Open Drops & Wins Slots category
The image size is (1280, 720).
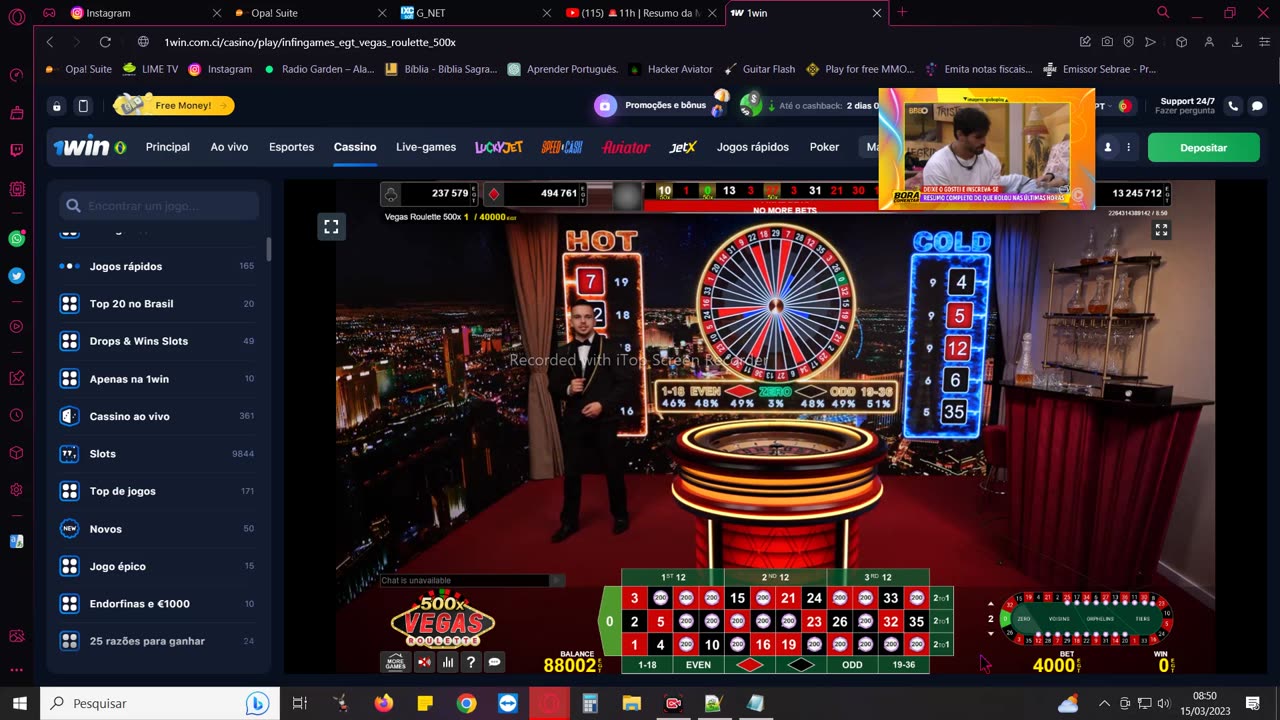157,341
